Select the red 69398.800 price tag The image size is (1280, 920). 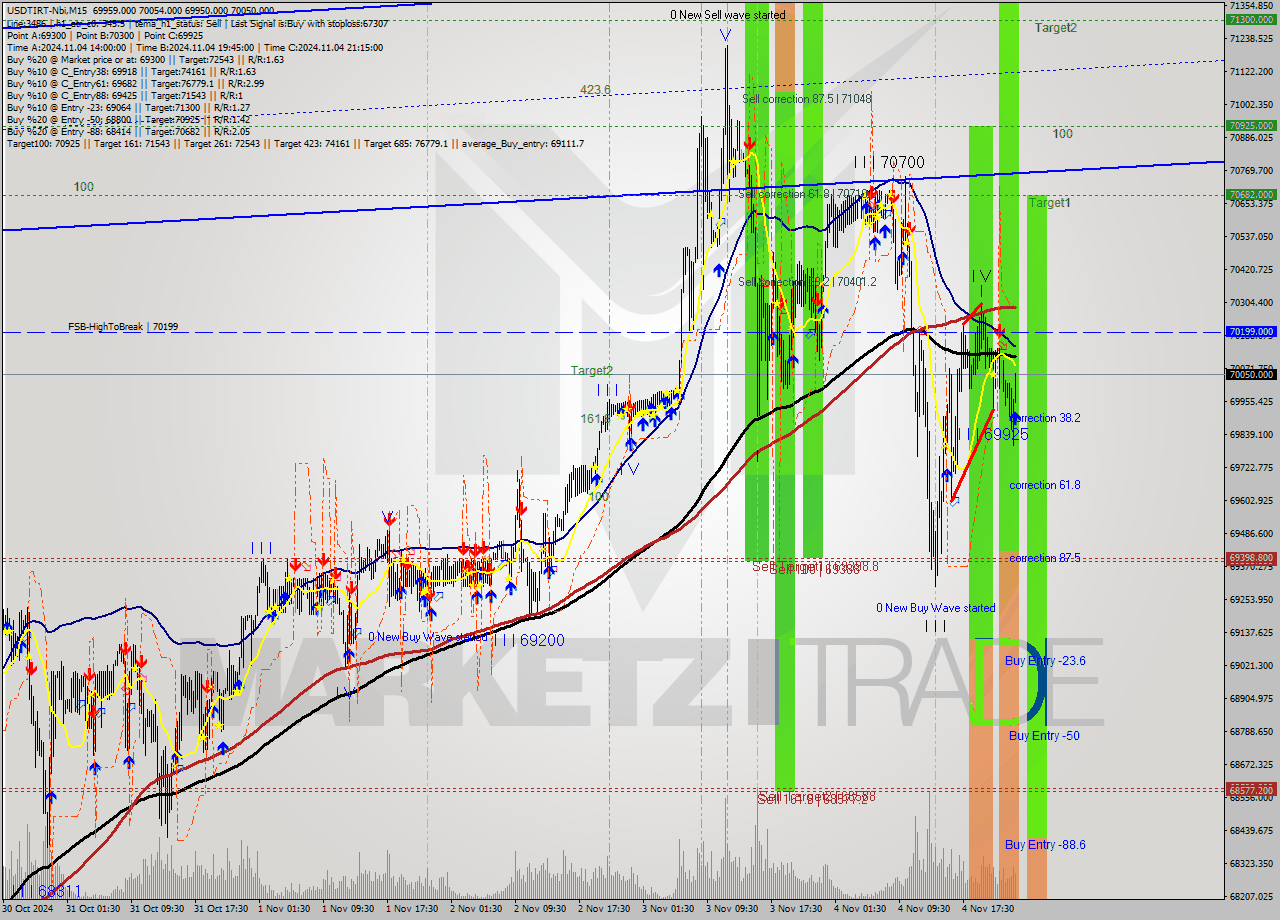[1251, 558]
